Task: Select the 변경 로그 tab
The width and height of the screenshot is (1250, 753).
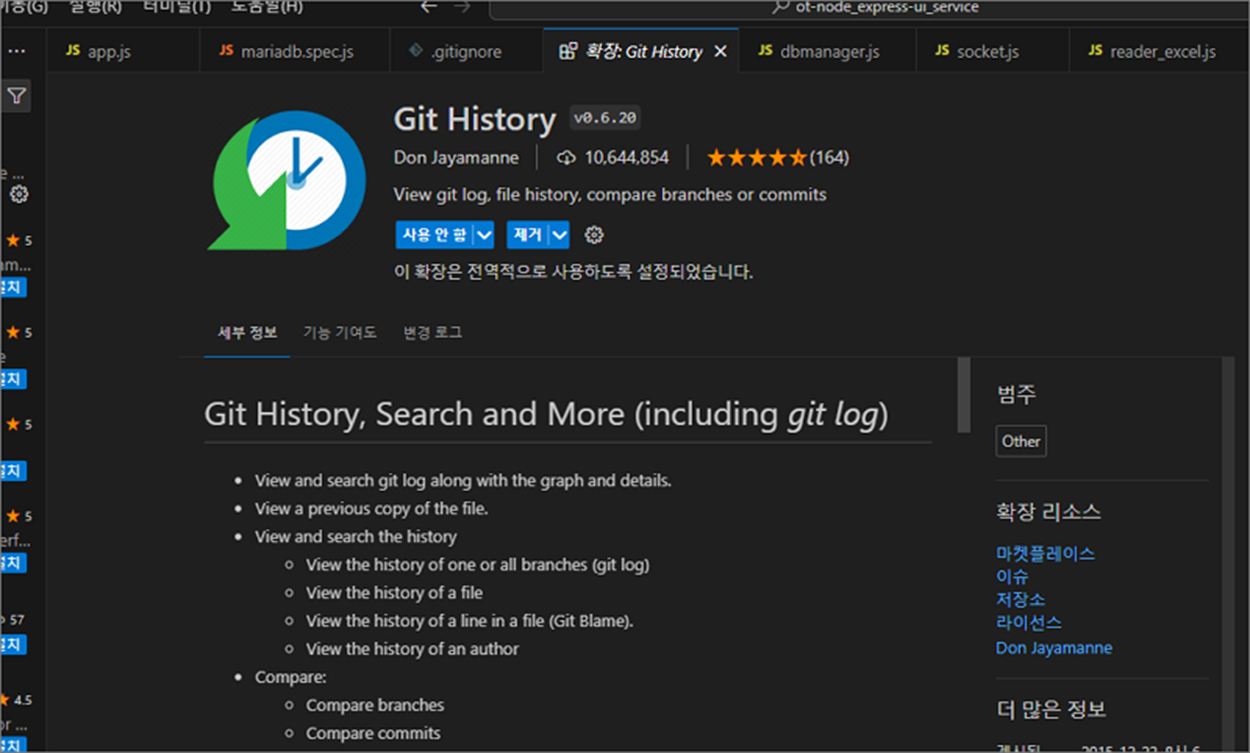Action: coord(433,333)
